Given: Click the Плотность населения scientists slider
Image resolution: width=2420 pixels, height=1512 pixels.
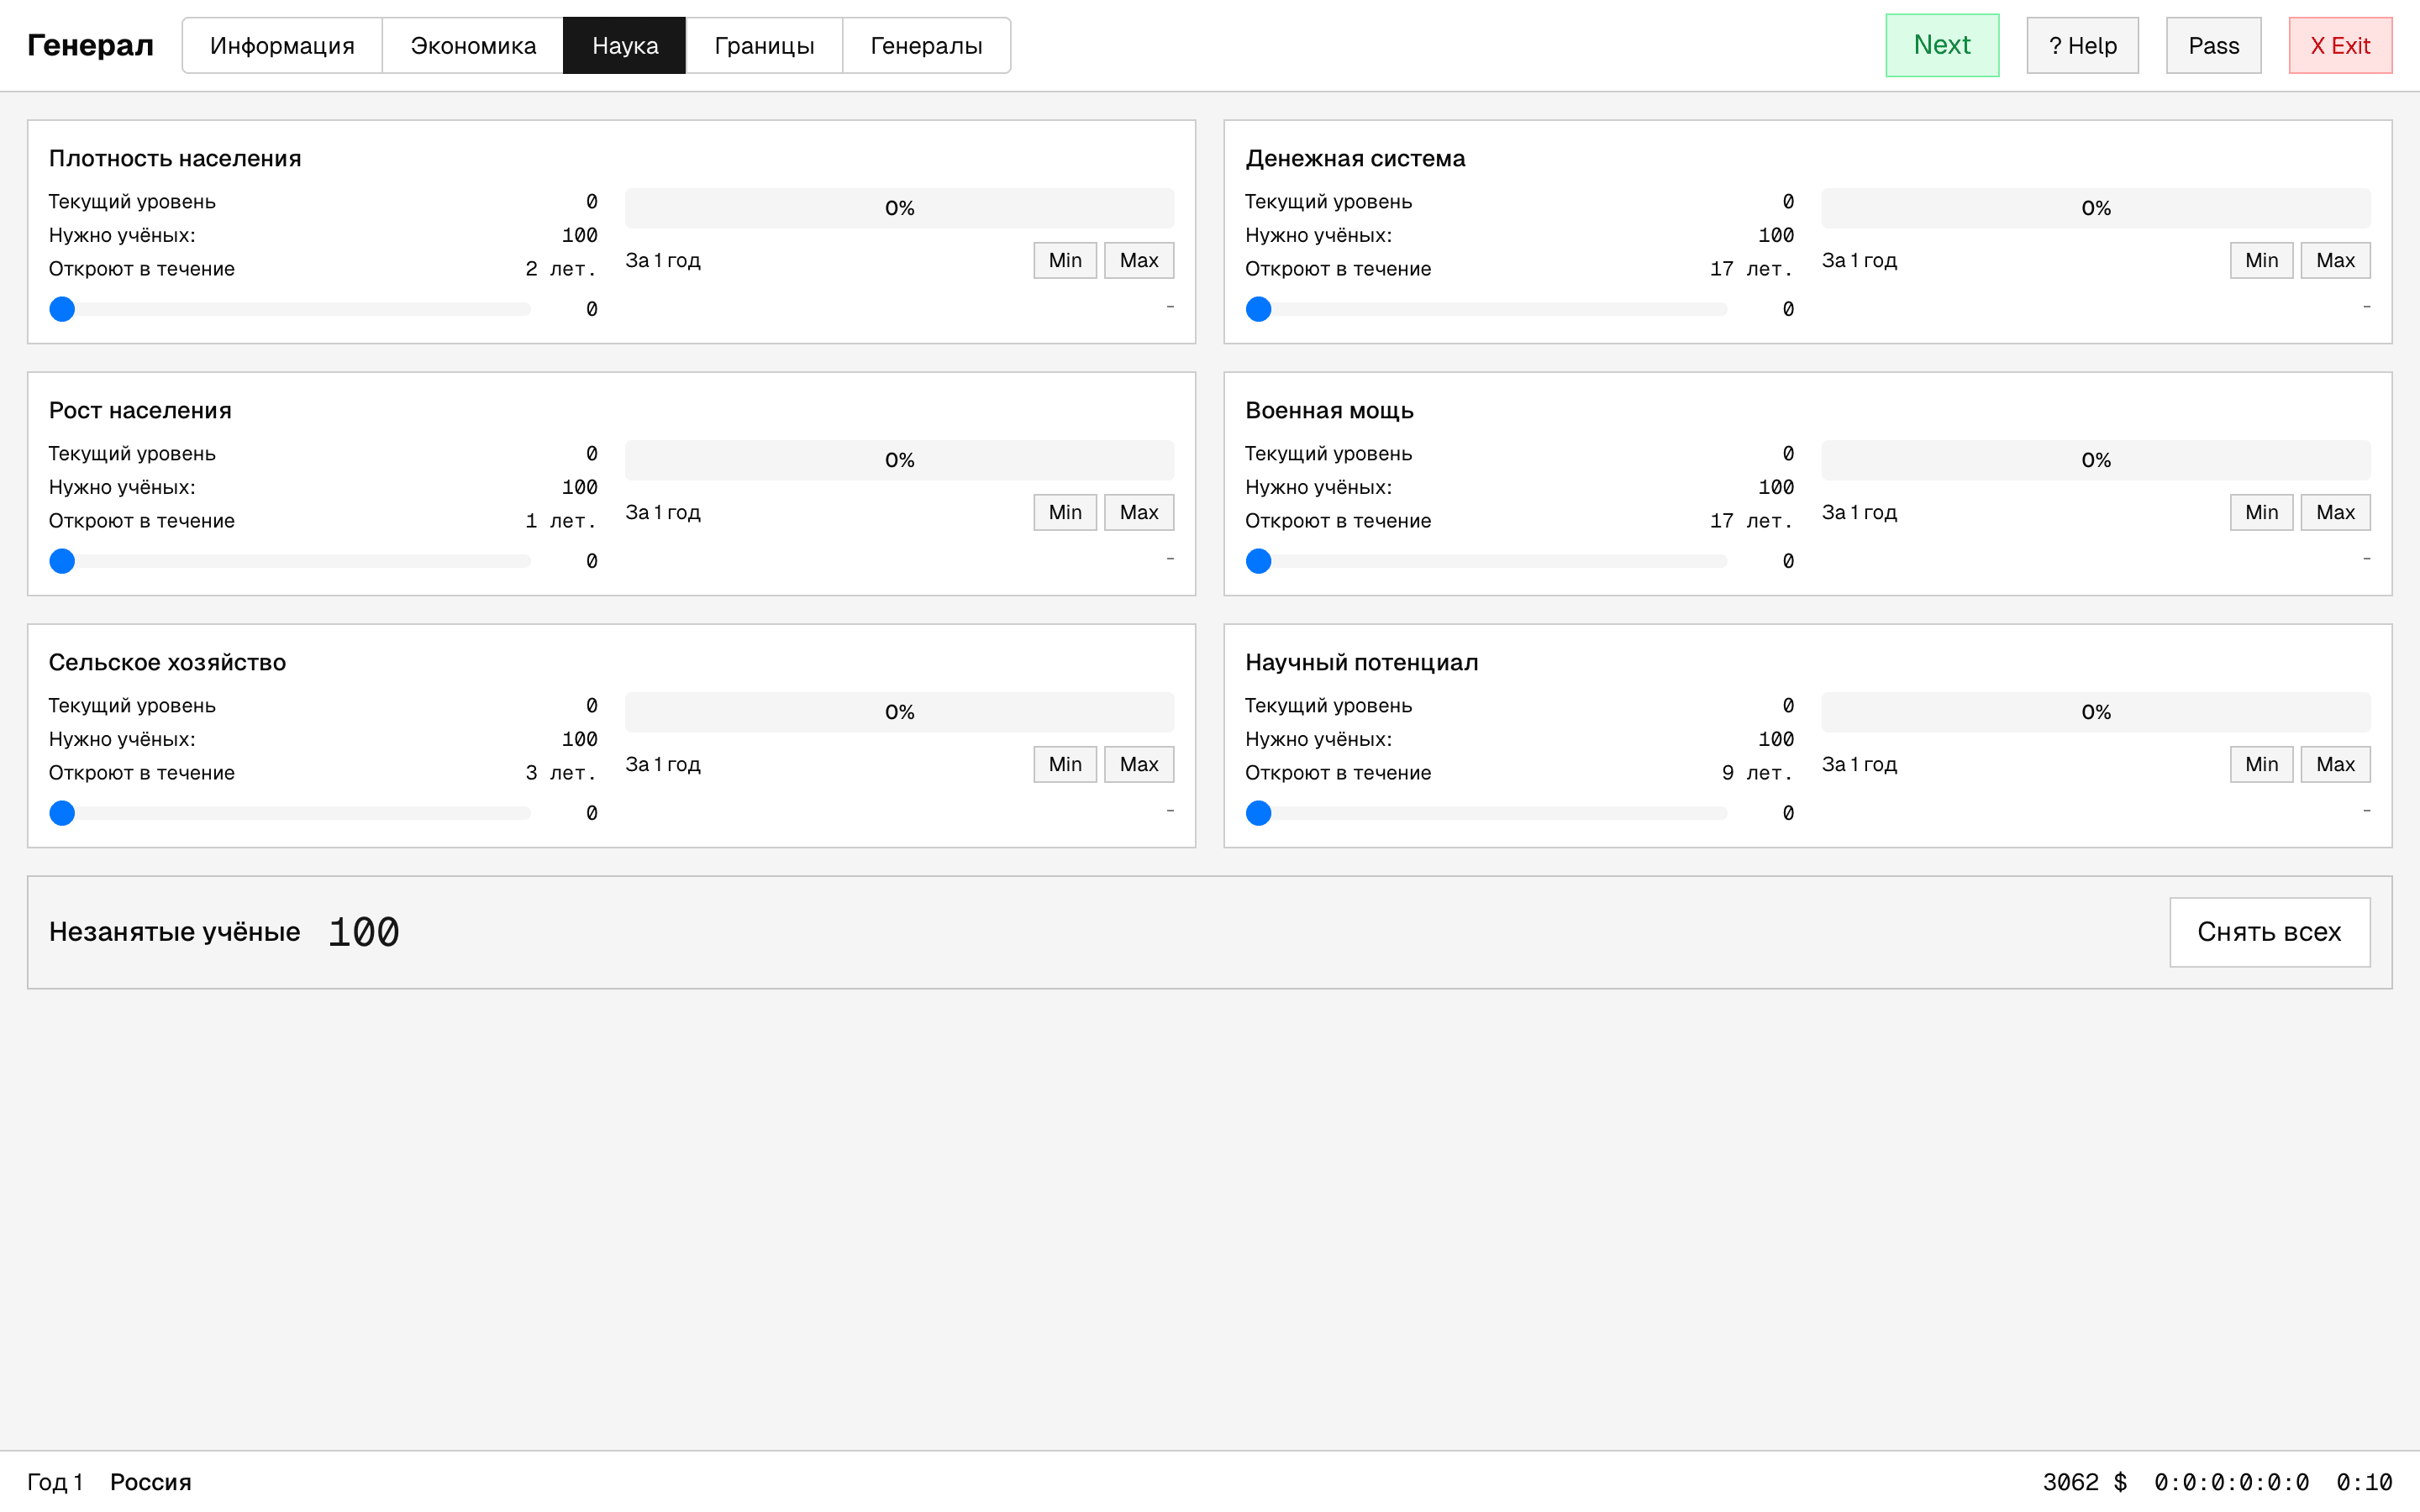Looking at the screenshot, I should [x=290, y=309].
